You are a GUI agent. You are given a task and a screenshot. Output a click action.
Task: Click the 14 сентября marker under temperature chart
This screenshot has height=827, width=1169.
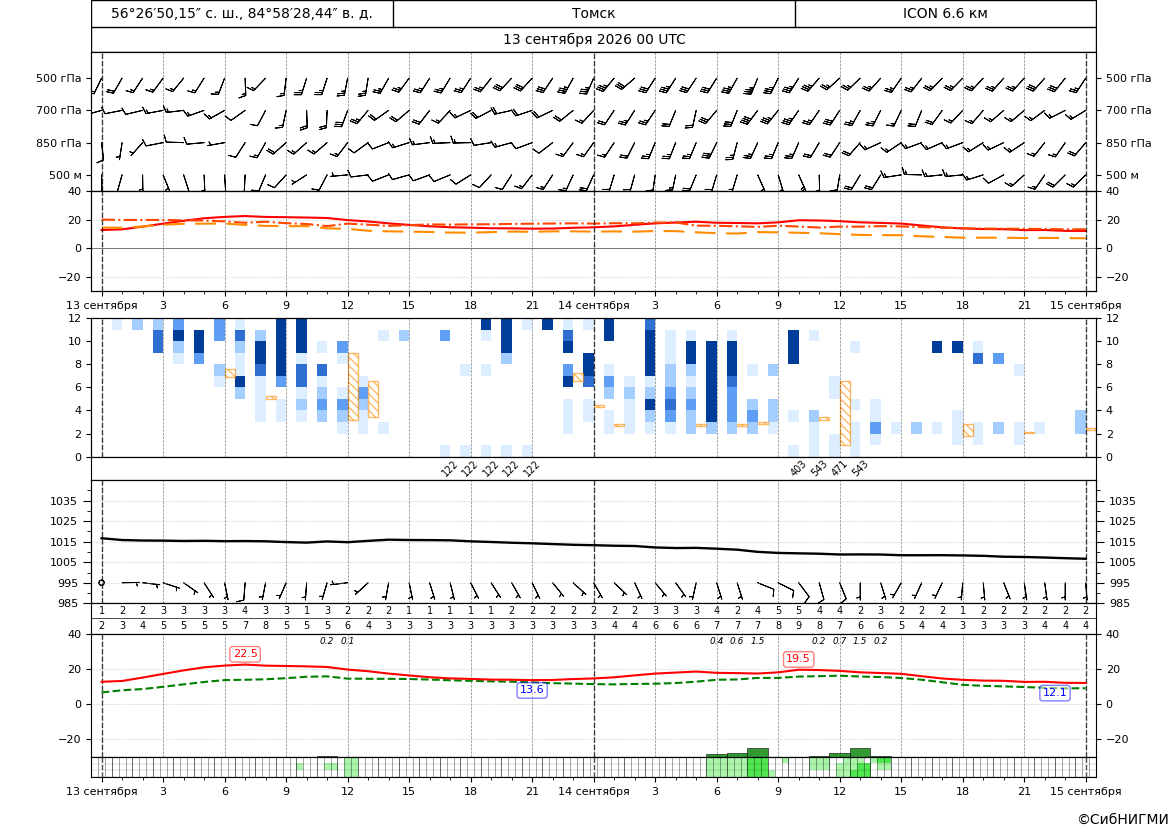[593, 305]
